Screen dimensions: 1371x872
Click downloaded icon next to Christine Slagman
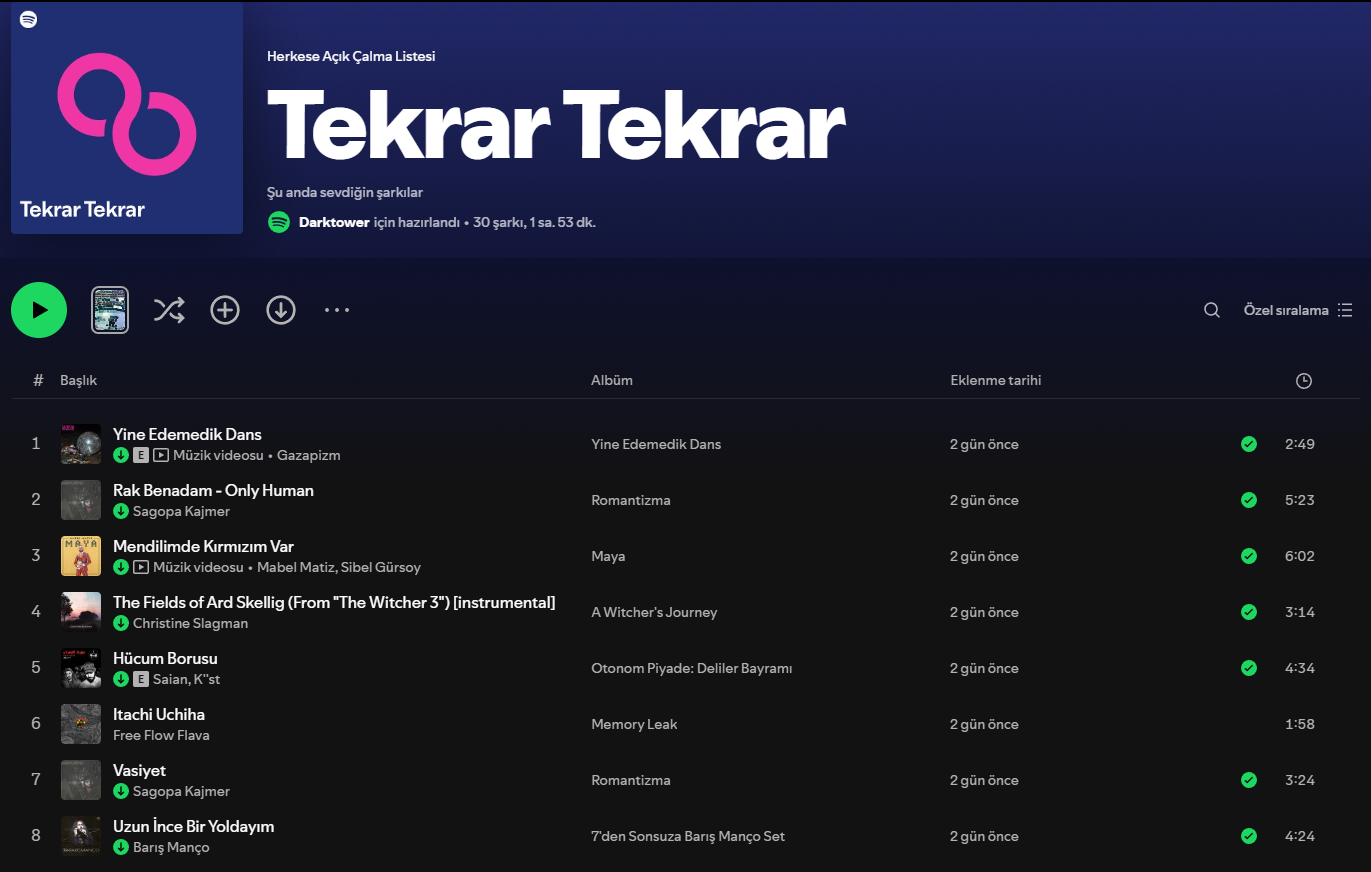tap(121, 623)
